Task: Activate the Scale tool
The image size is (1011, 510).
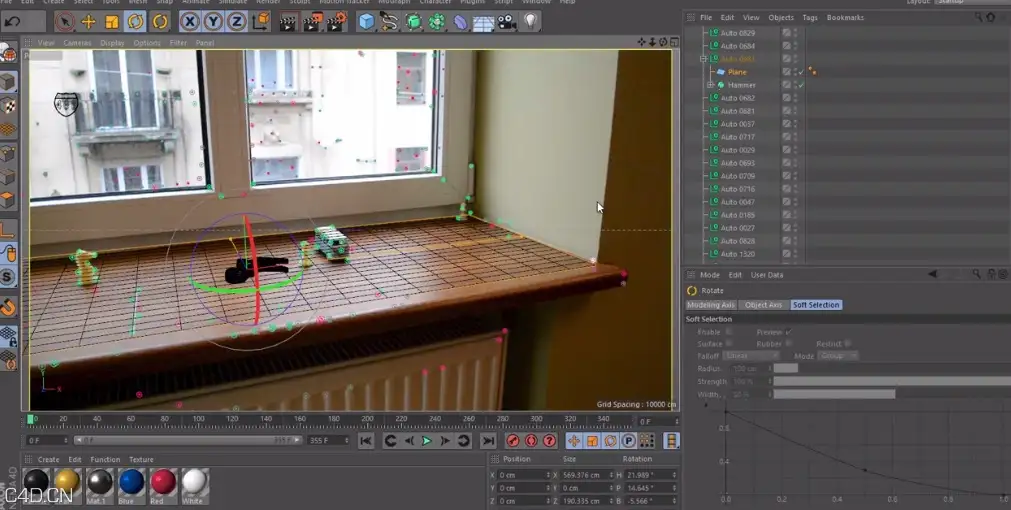Action: tap(112, 22)
